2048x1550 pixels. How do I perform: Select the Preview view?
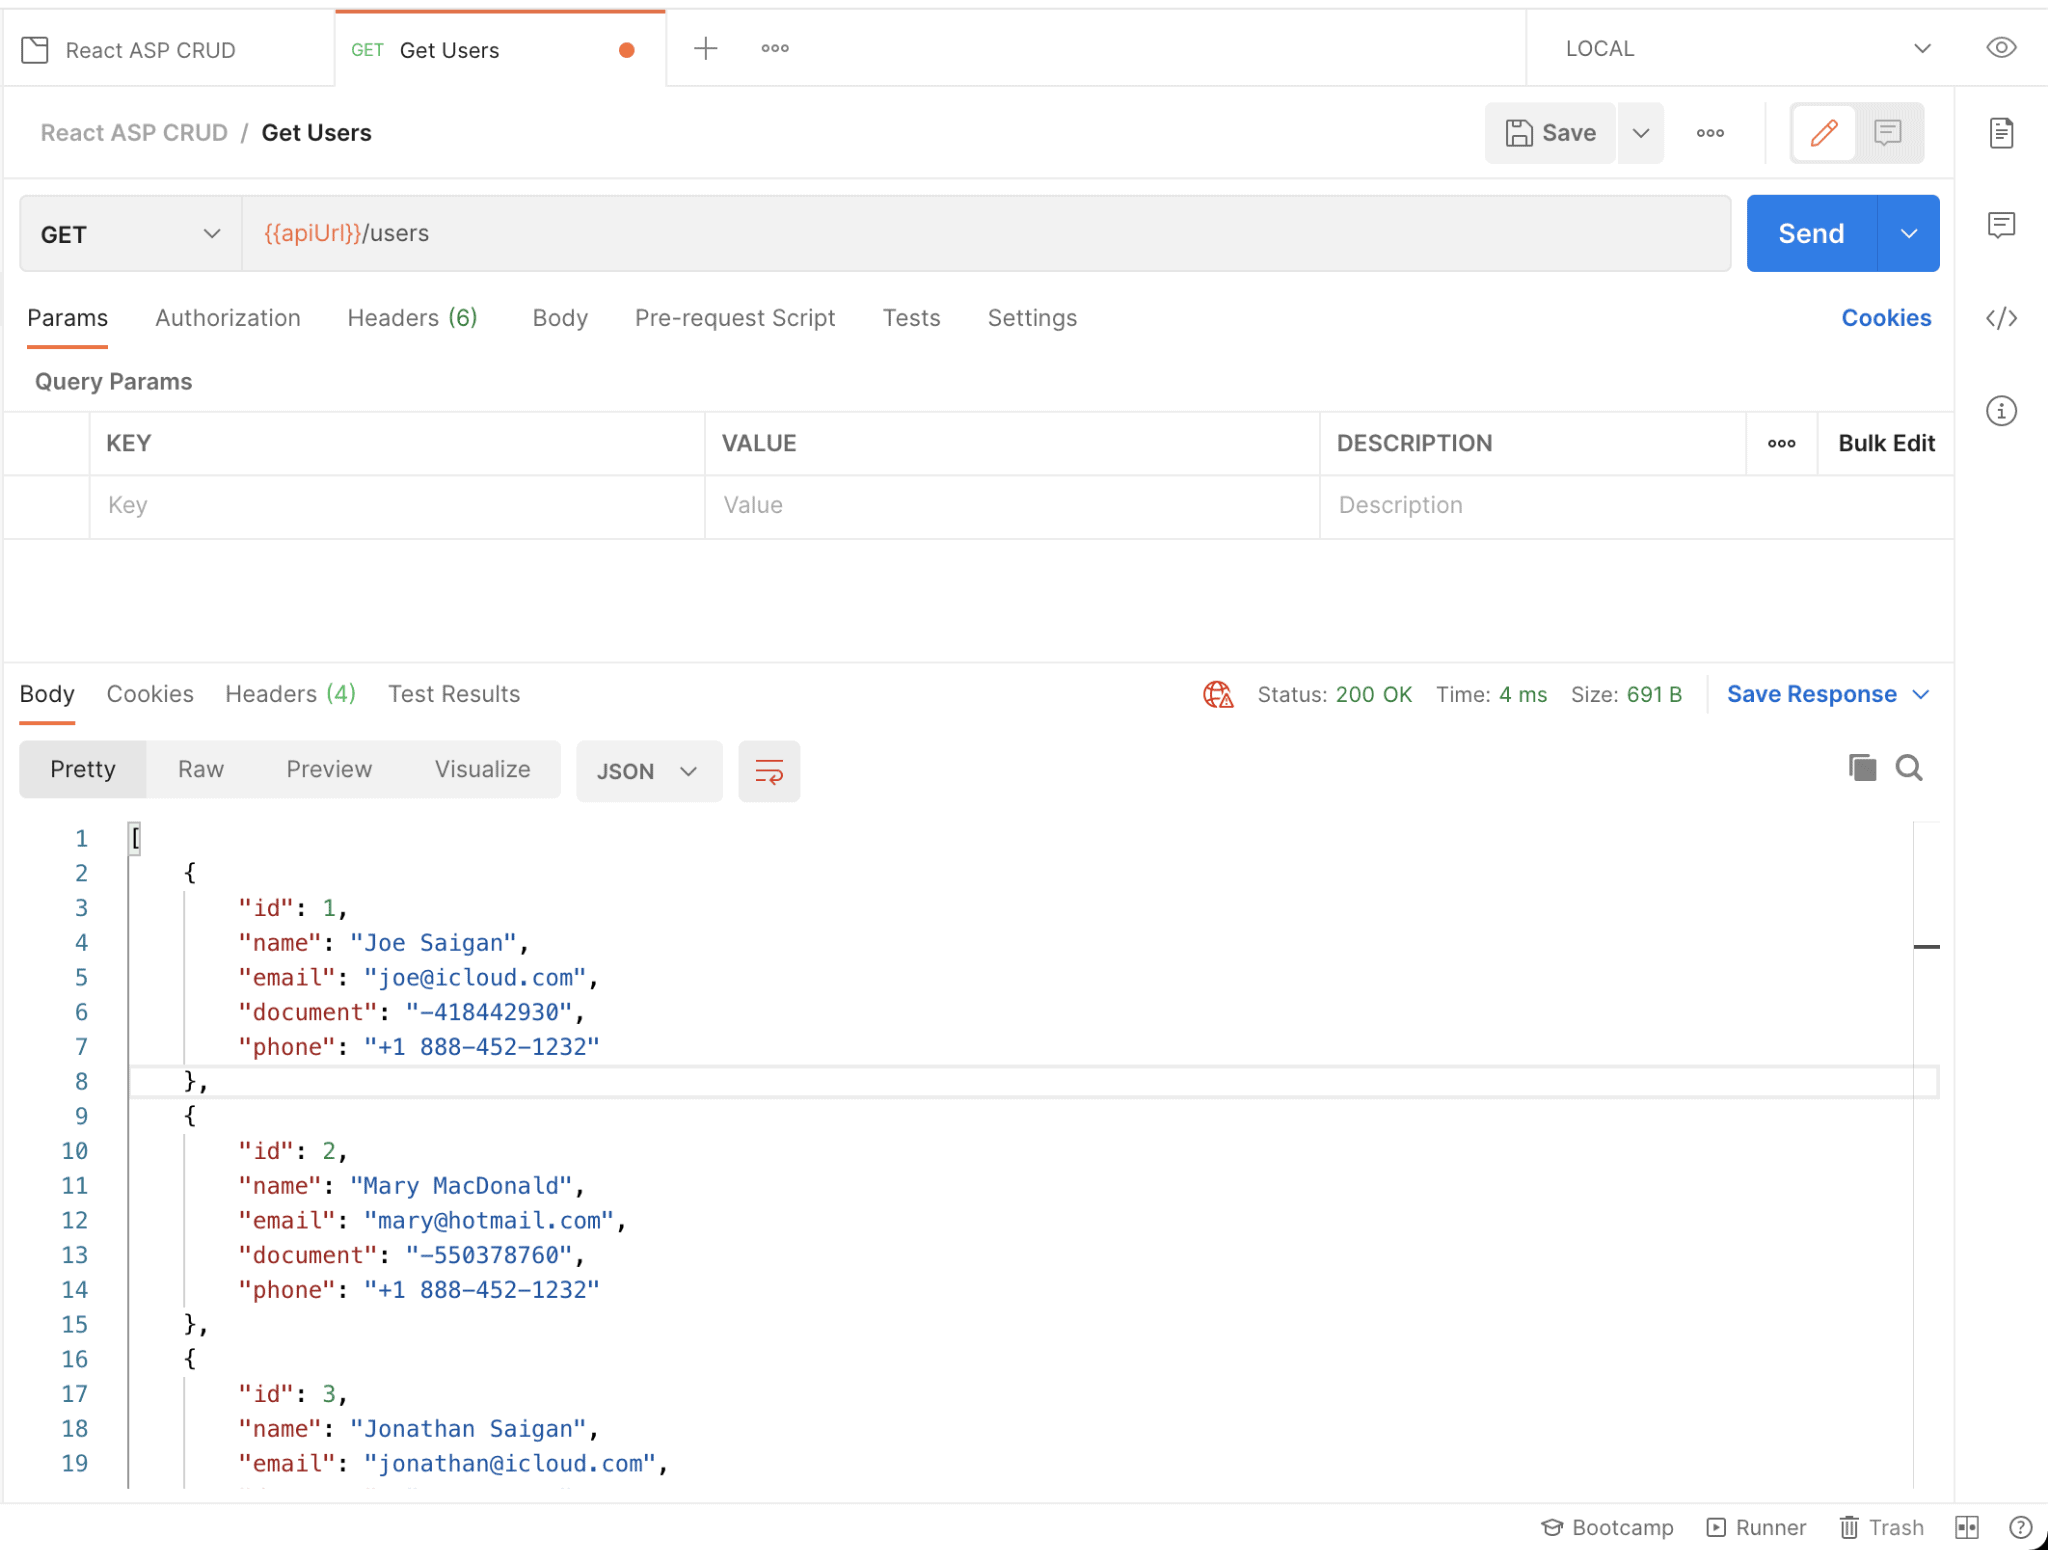pyautogui.click(x=329, y=769)
